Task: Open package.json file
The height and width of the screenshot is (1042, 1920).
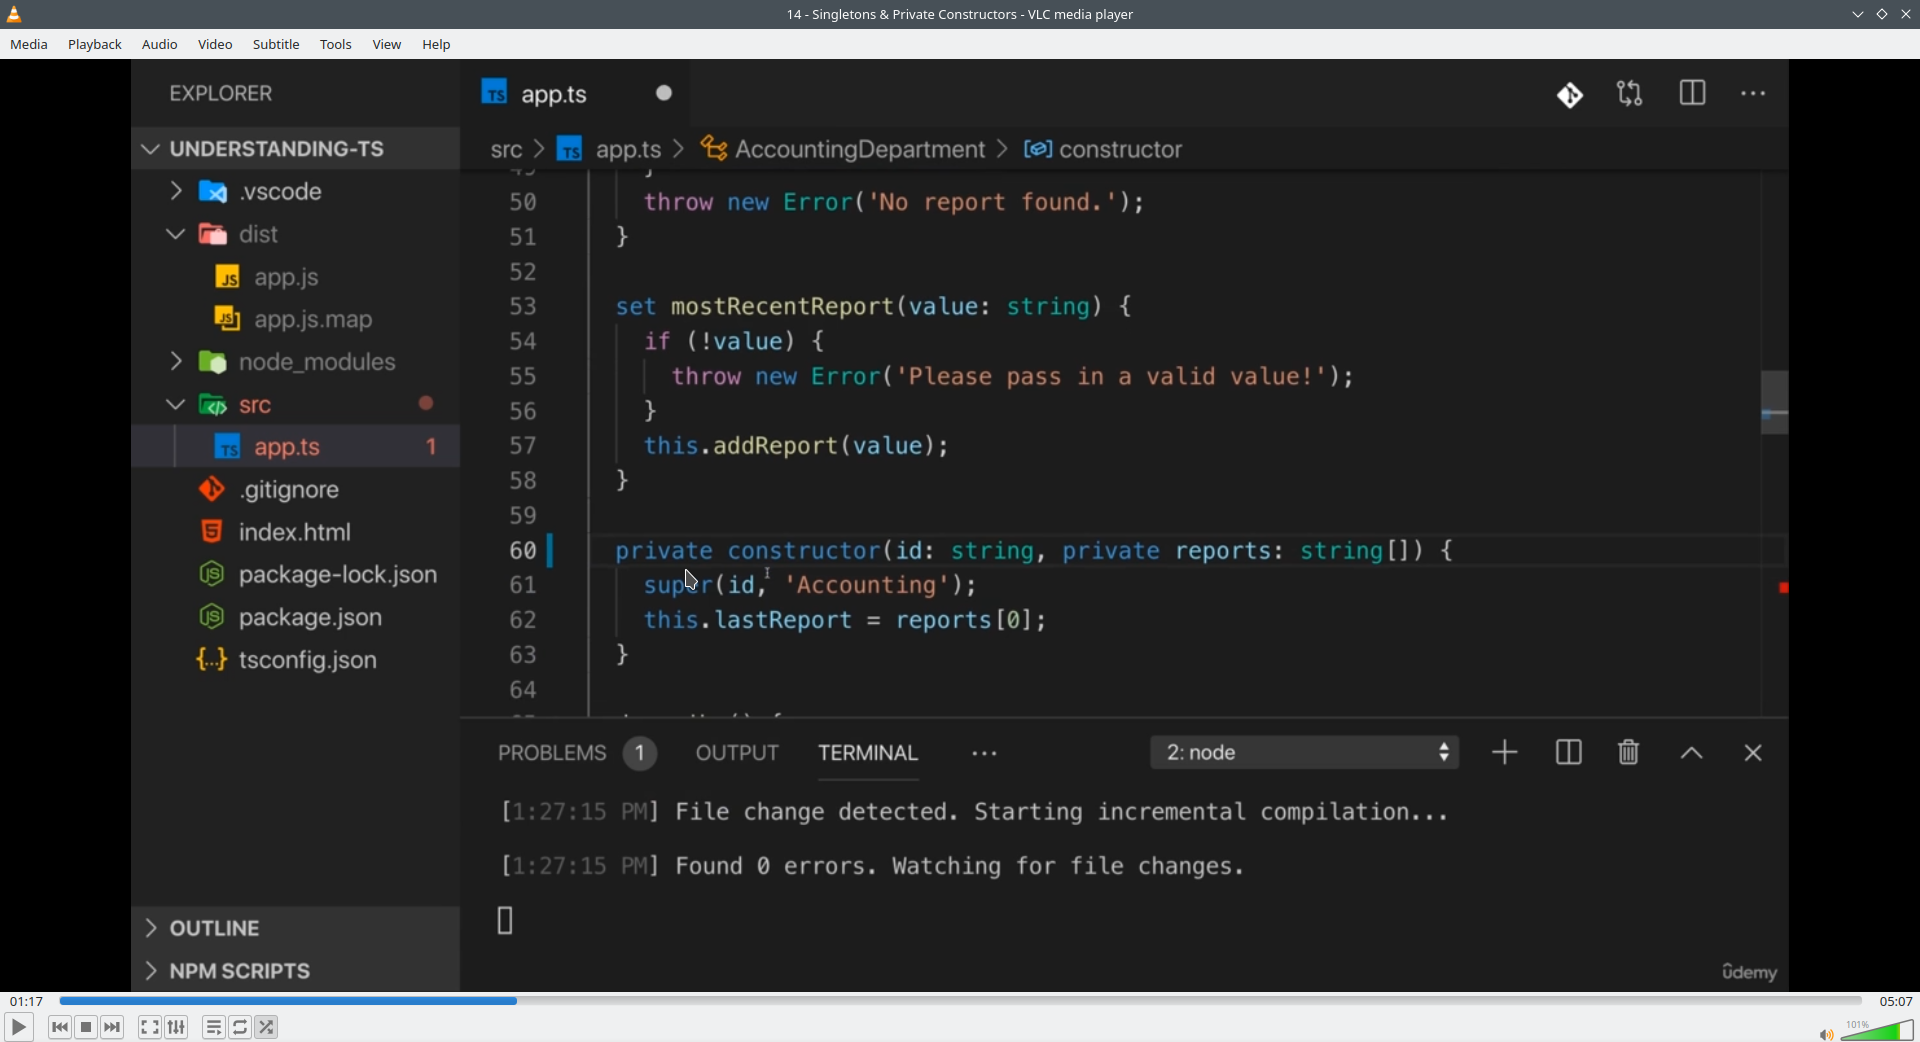Action: (295, 618)
